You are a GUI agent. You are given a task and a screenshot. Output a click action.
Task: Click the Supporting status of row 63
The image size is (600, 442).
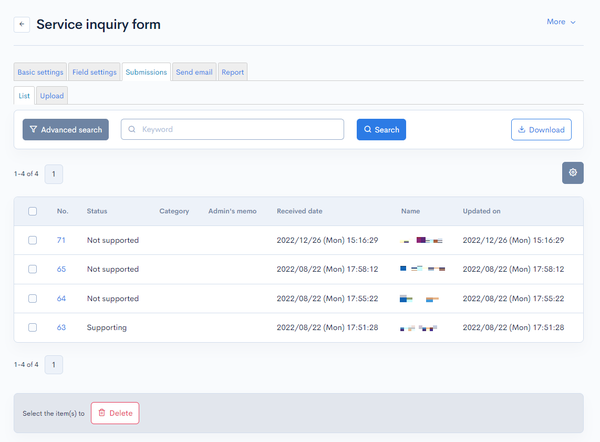107,328
